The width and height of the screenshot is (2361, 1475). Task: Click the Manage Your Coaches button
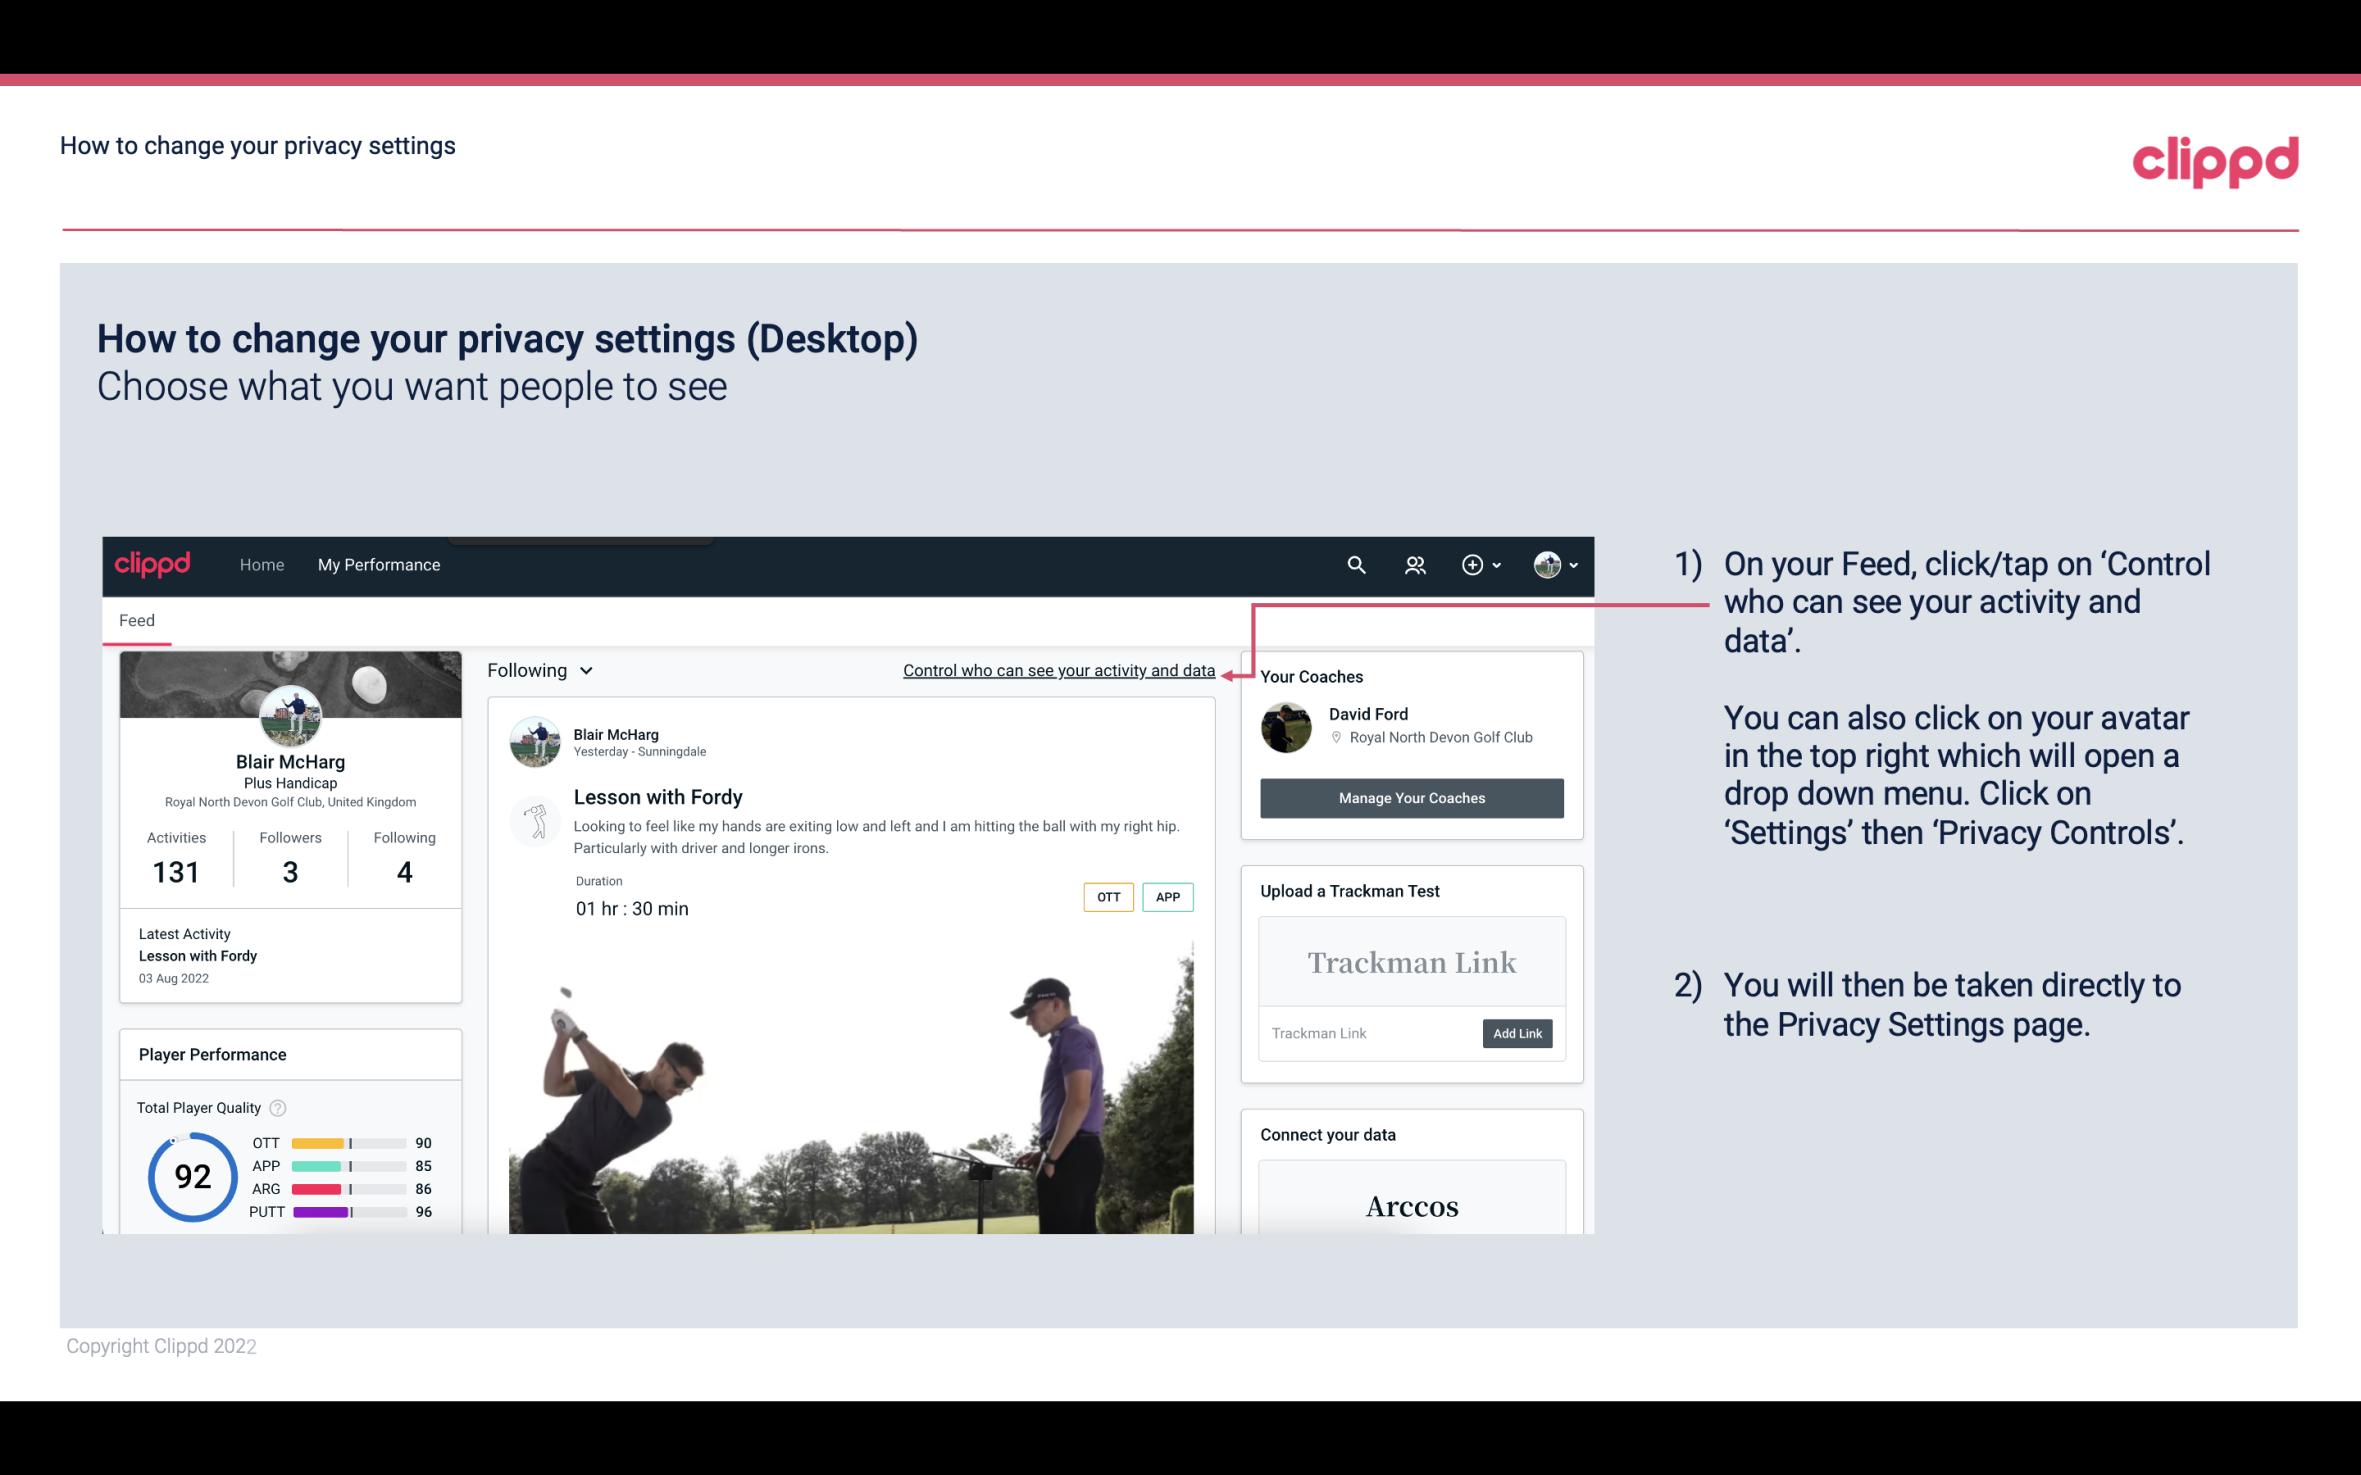[1410, 797]
